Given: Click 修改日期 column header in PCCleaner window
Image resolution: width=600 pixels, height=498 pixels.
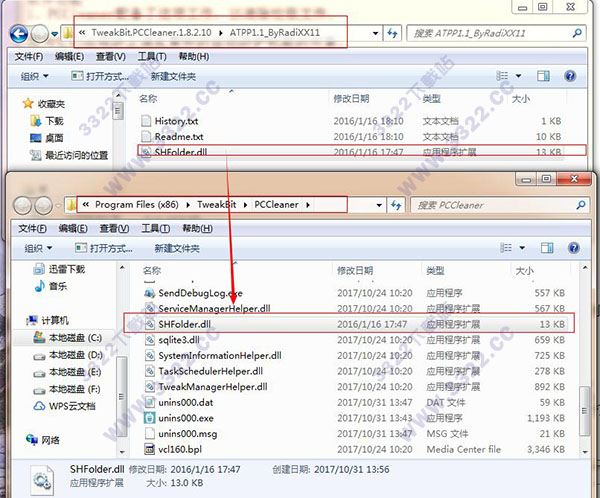Looking at the screenshot, I should coord(355,271).
